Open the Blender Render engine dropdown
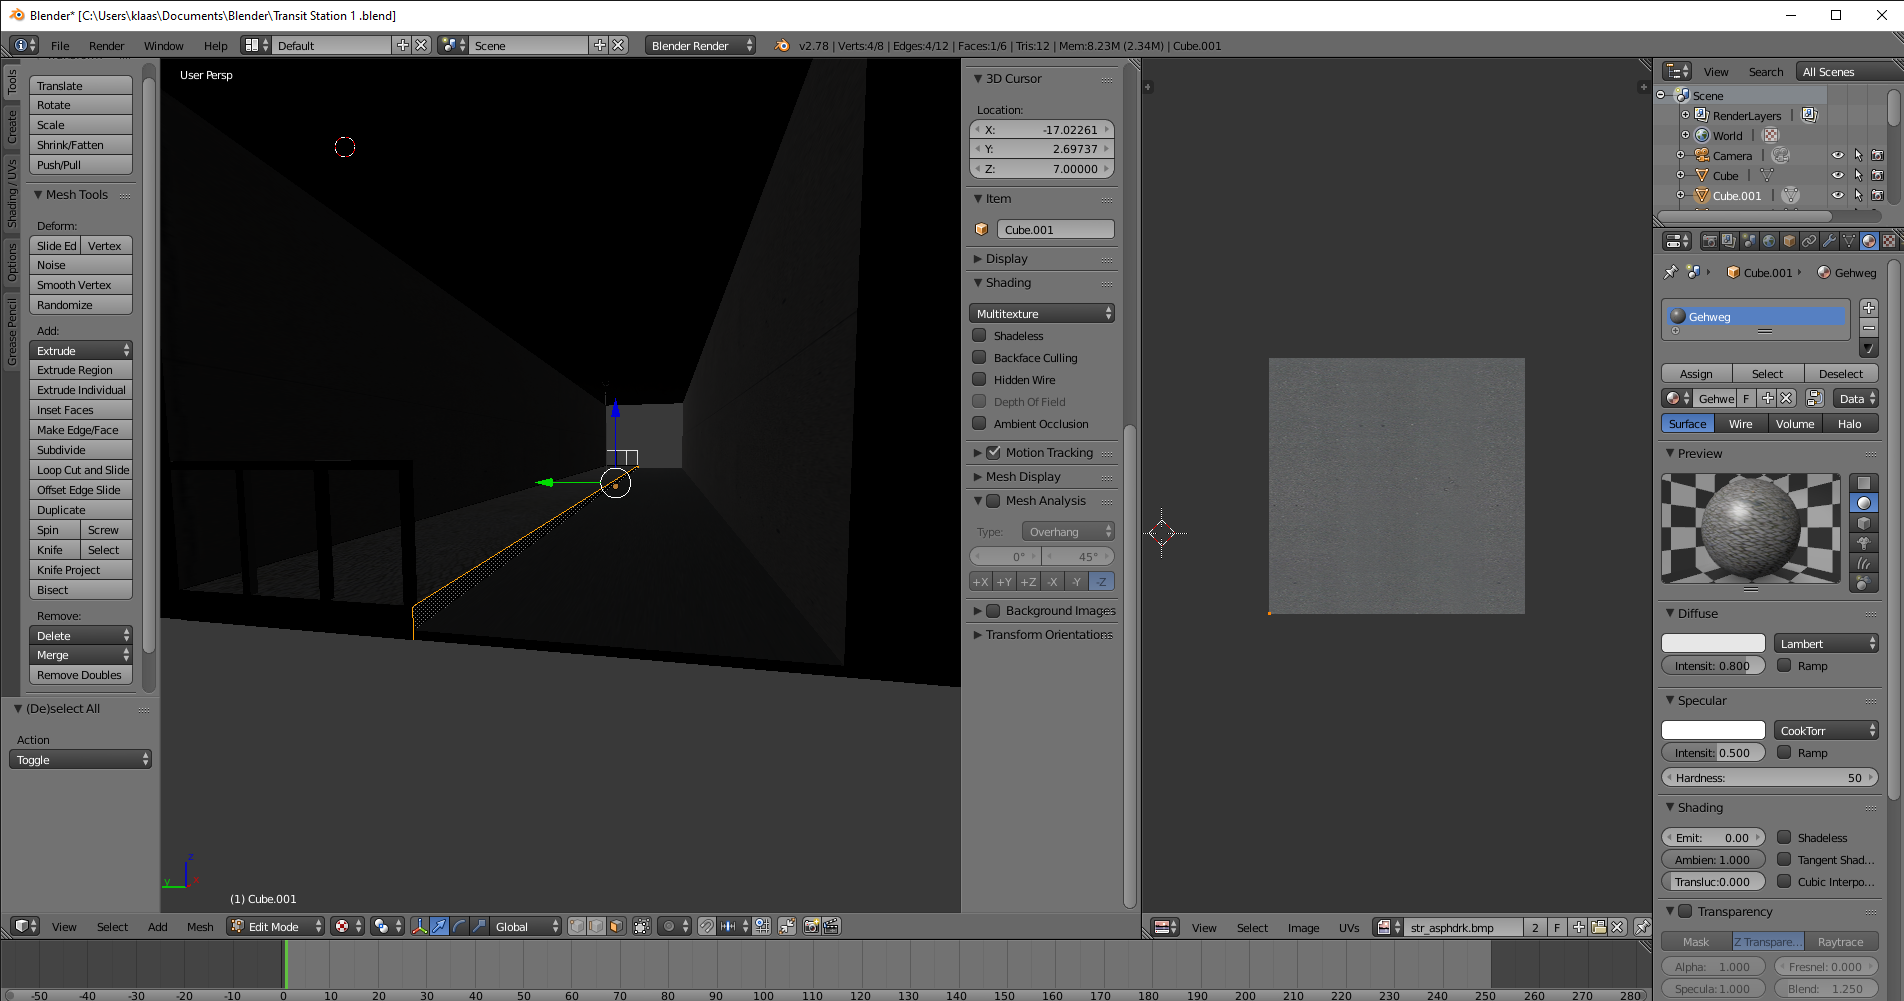This screenshot has height=1001, width=1904. click(x=699, y=46)
